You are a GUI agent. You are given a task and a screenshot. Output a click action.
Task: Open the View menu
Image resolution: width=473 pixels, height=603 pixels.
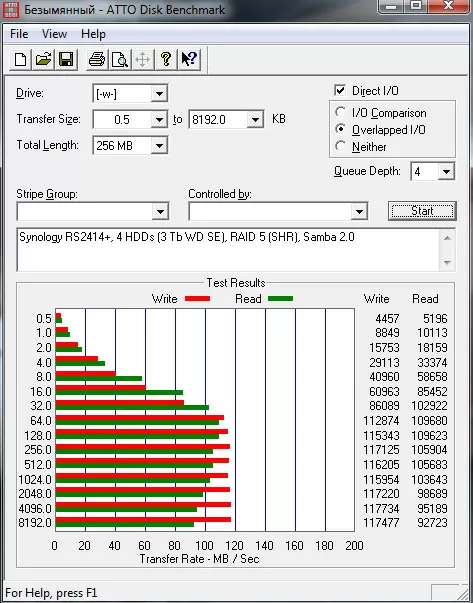pyautogui.click(x=54, y=34)
